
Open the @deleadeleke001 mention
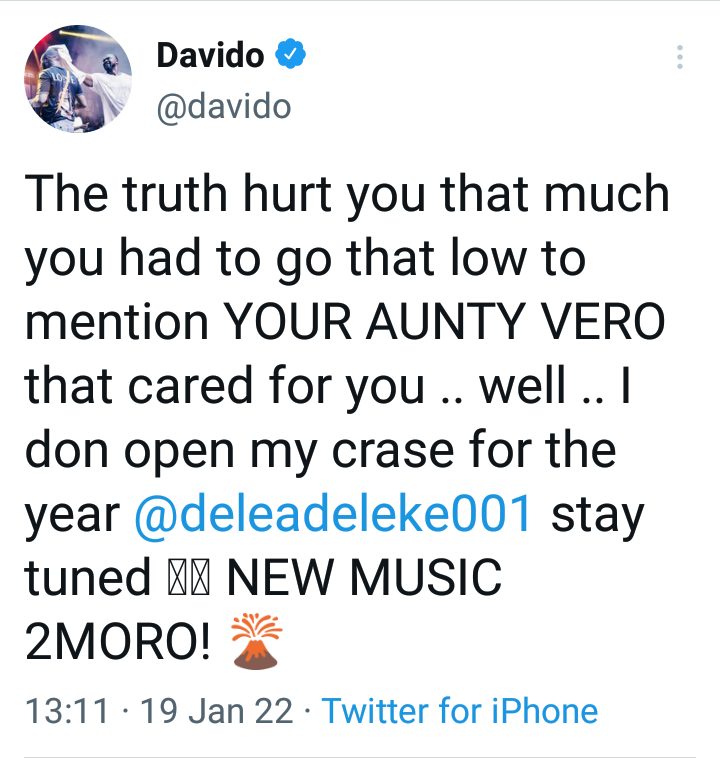coord(333,514)
